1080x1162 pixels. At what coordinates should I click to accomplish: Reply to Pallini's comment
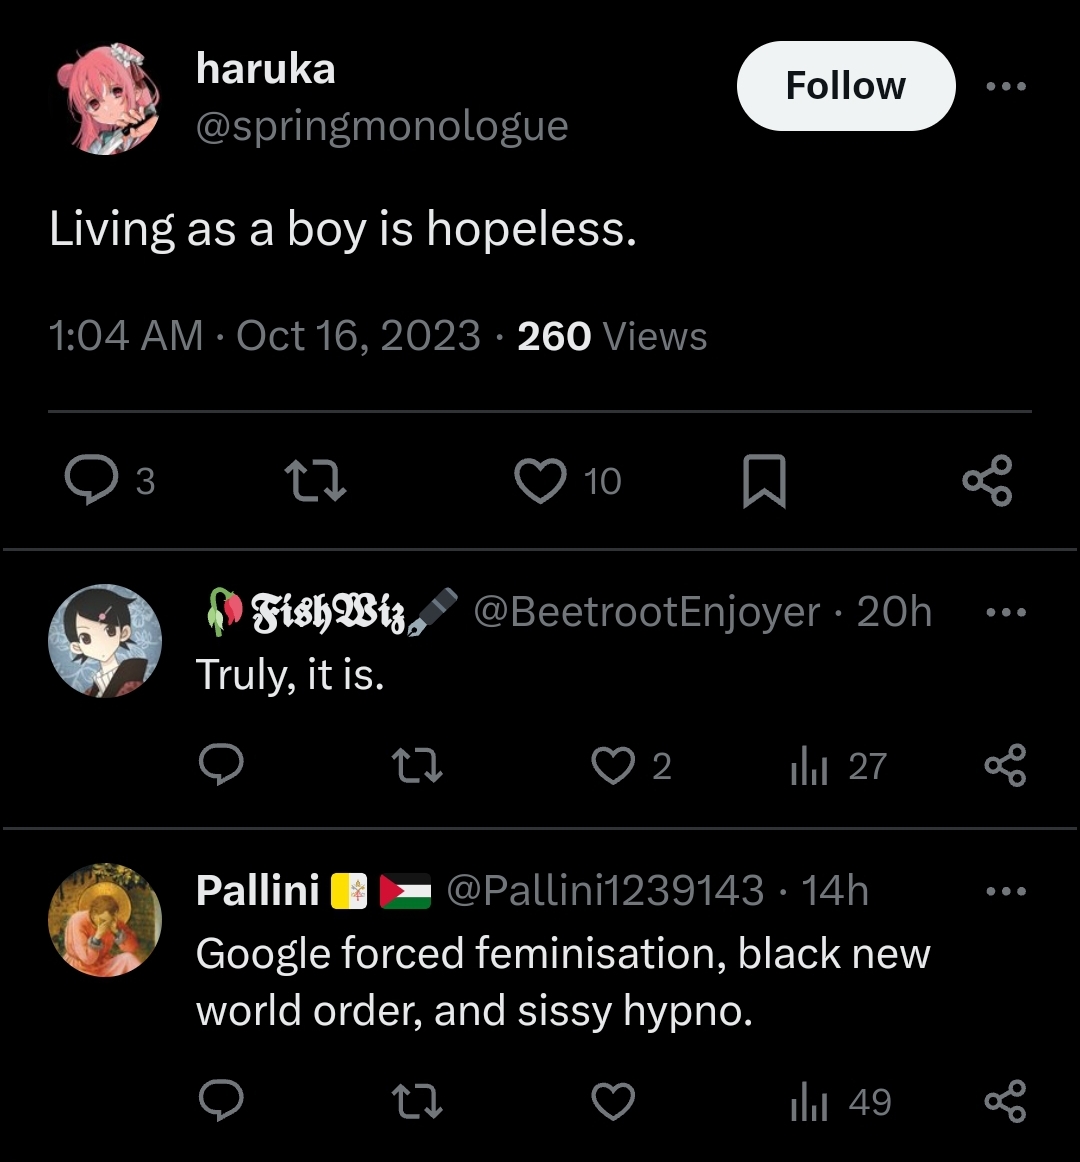click(x=222, y=1100)
